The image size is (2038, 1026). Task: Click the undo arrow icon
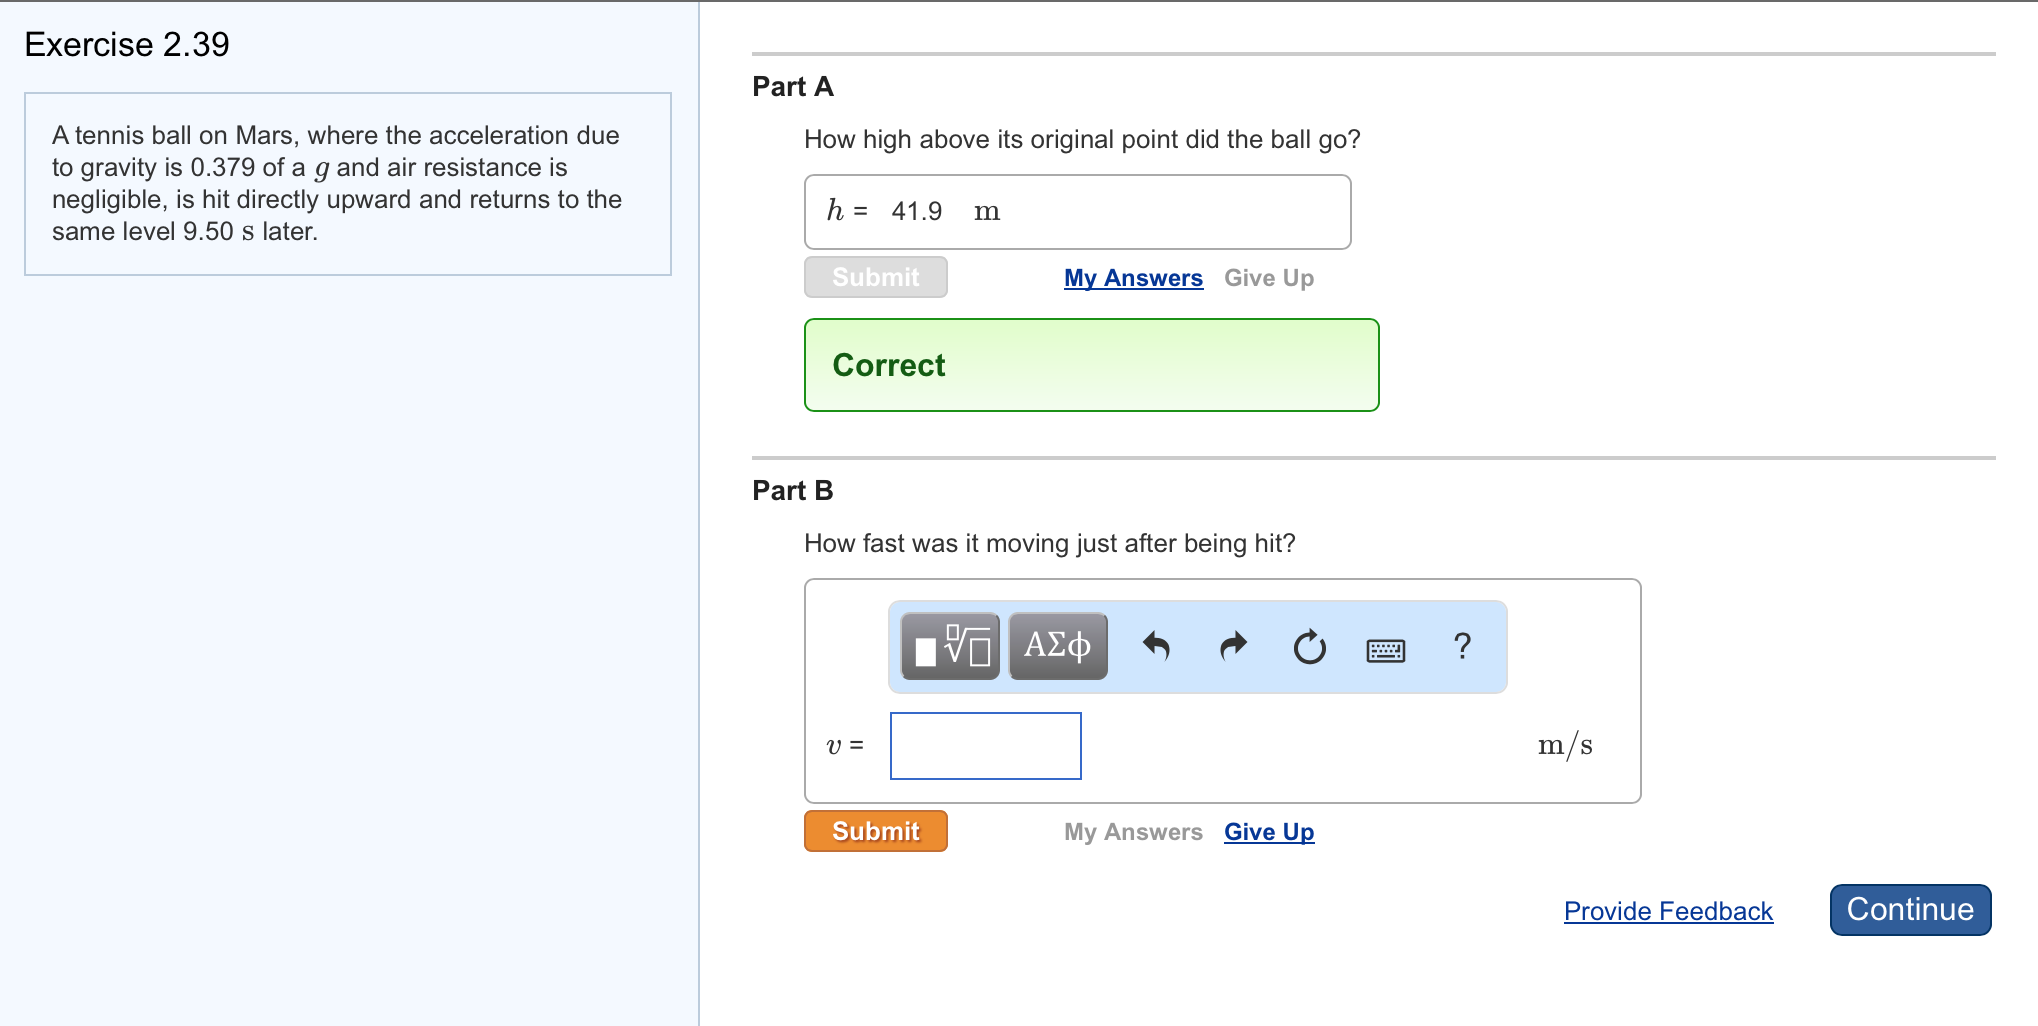[1156, 646]
